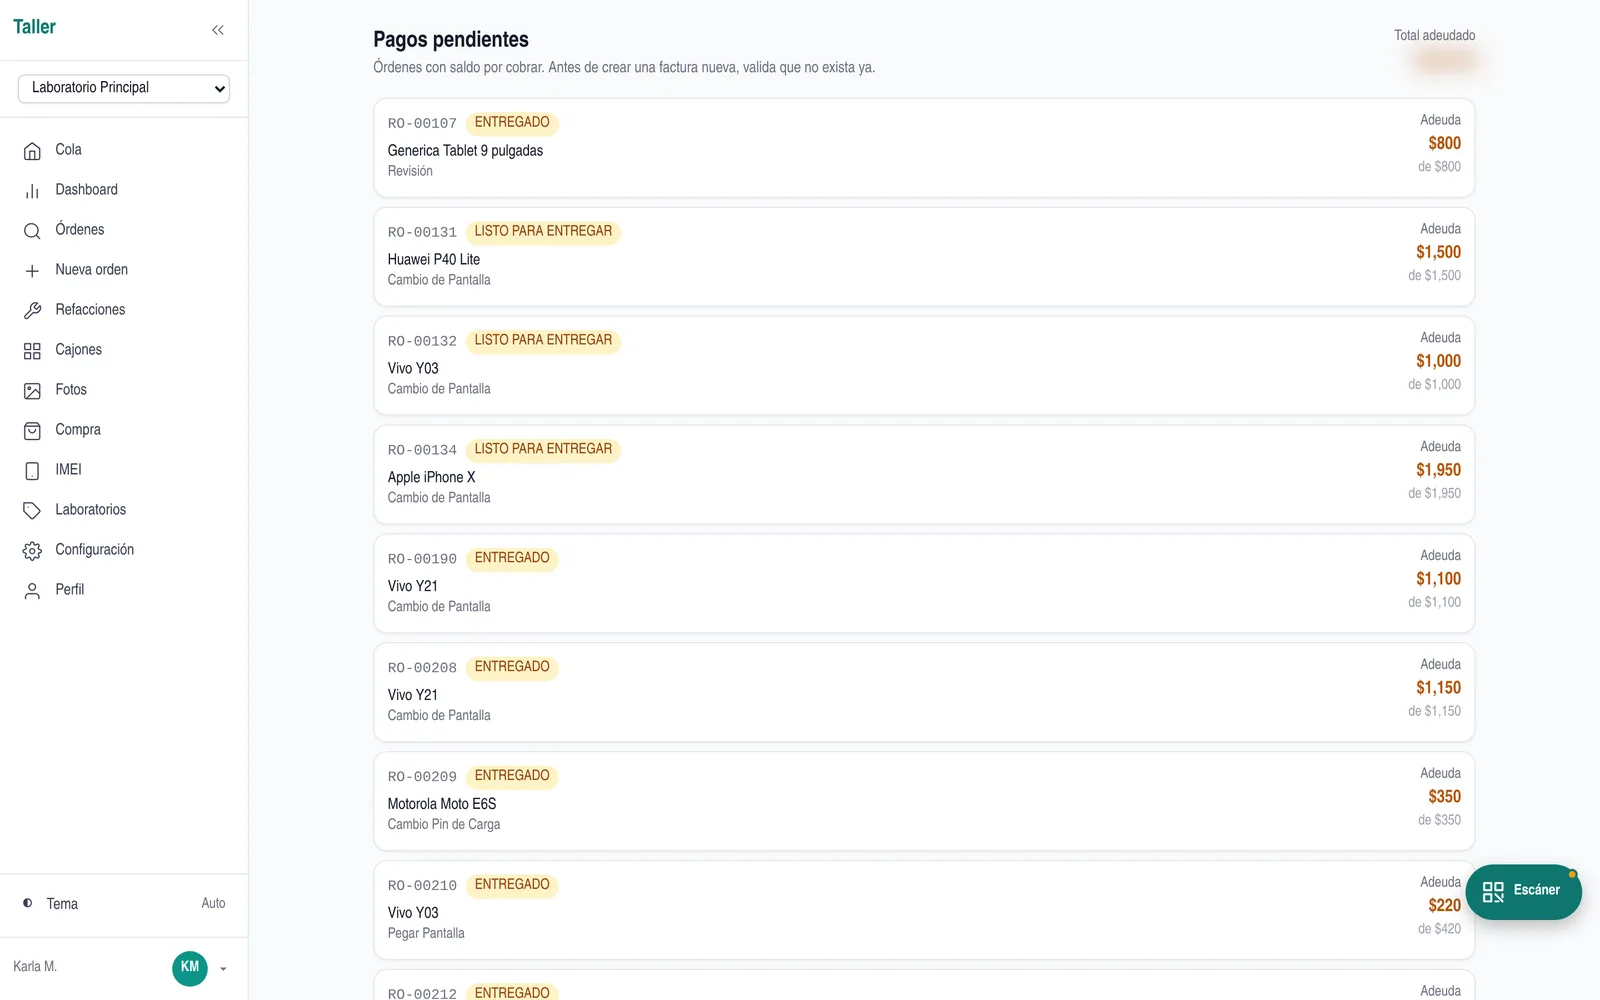
Task: Click ENTREGADO badge on RO-00209
Action: click(512, 776)
